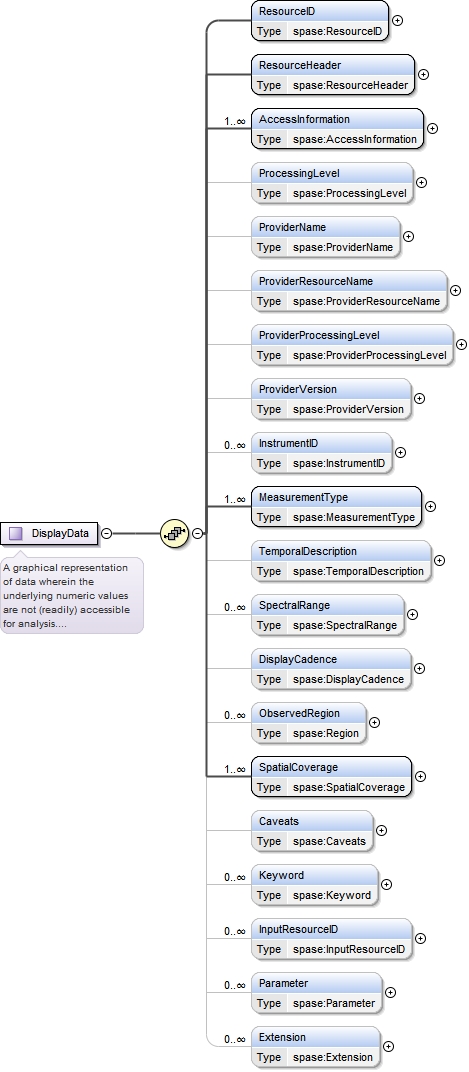Expand the DisplayCadence plus icon
469x1072 pixels.
(x=420, y=669)
